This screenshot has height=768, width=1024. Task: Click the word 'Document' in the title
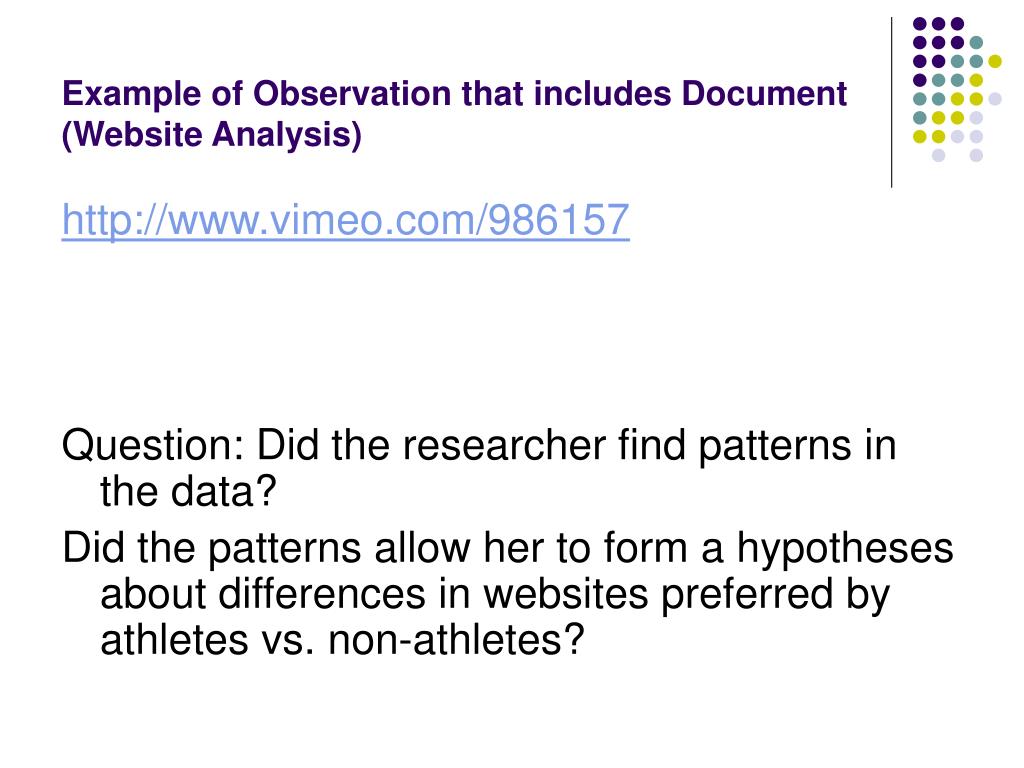pos(764,94)
